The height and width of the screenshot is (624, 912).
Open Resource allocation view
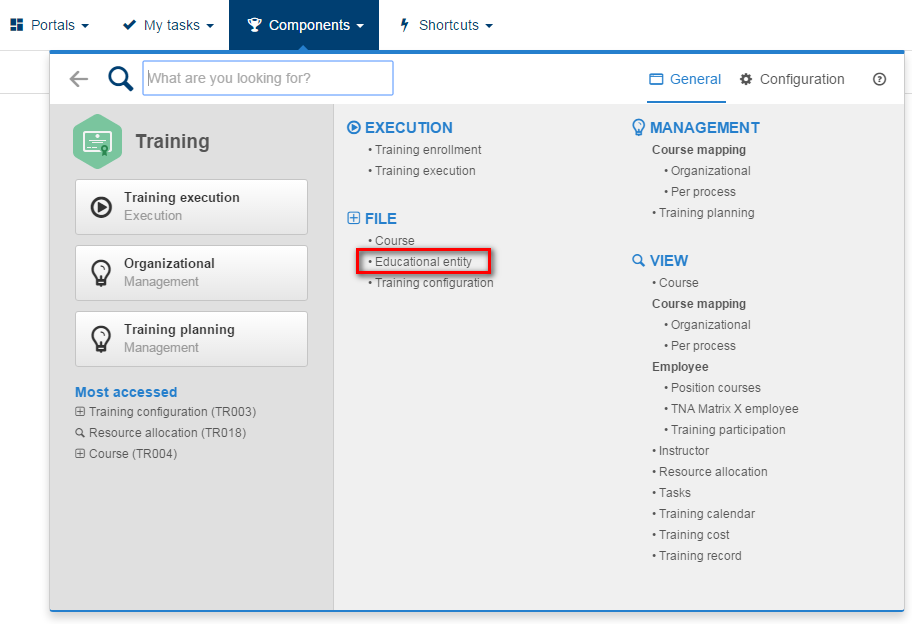click(x=713, y=472)
